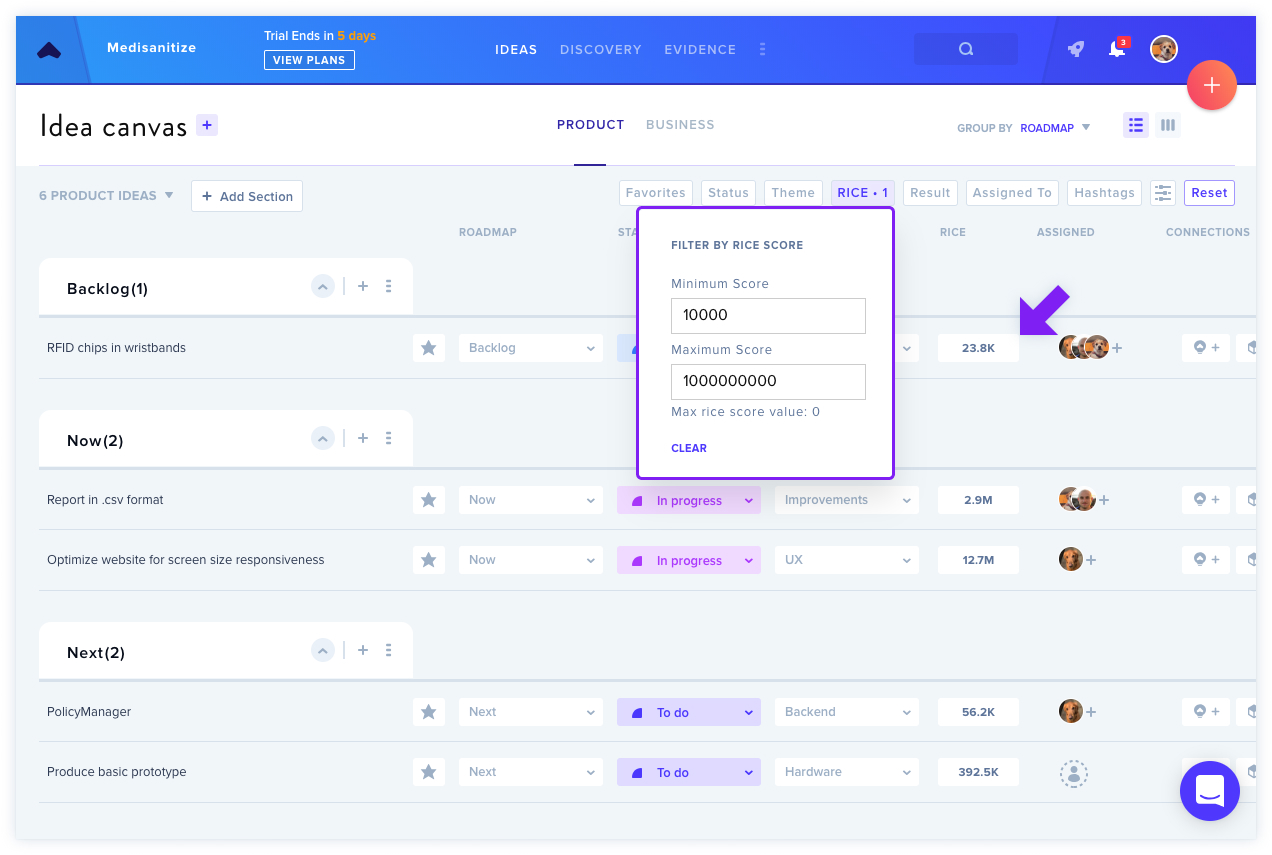Open the filter settings sliders icon
1272x855 pixels.
(1162, 193)
